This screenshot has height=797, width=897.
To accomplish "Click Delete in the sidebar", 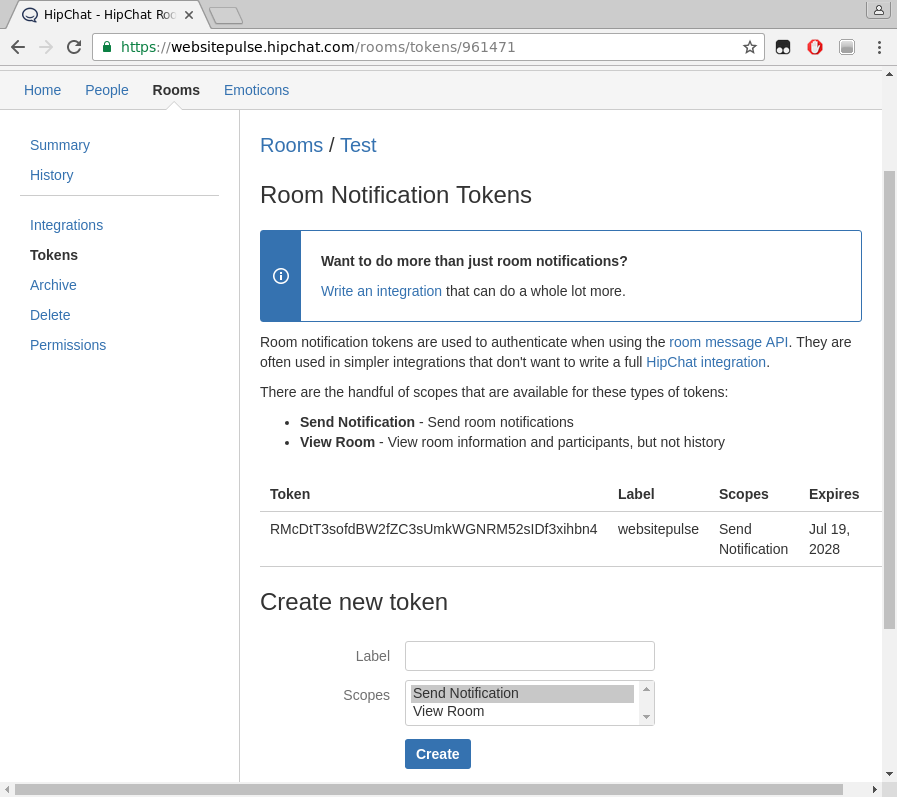I will click(x=50, y=315).
